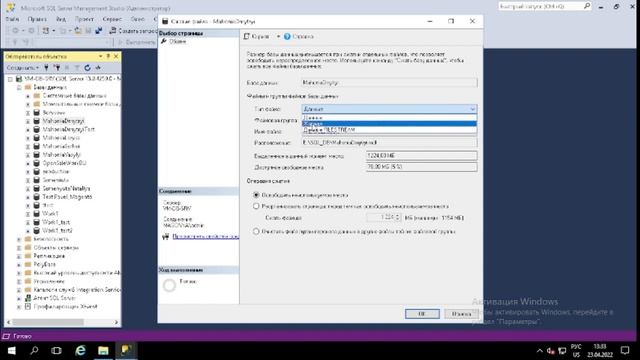Select TestPavel_Mogoreb database
Screen dimensions: 640x360
pyautogui.click(x=67, y=197)
